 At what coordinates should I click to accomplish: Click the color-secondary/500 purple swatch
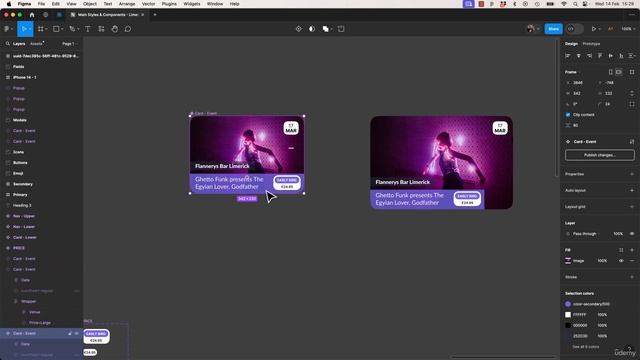(x=568, y=304)
